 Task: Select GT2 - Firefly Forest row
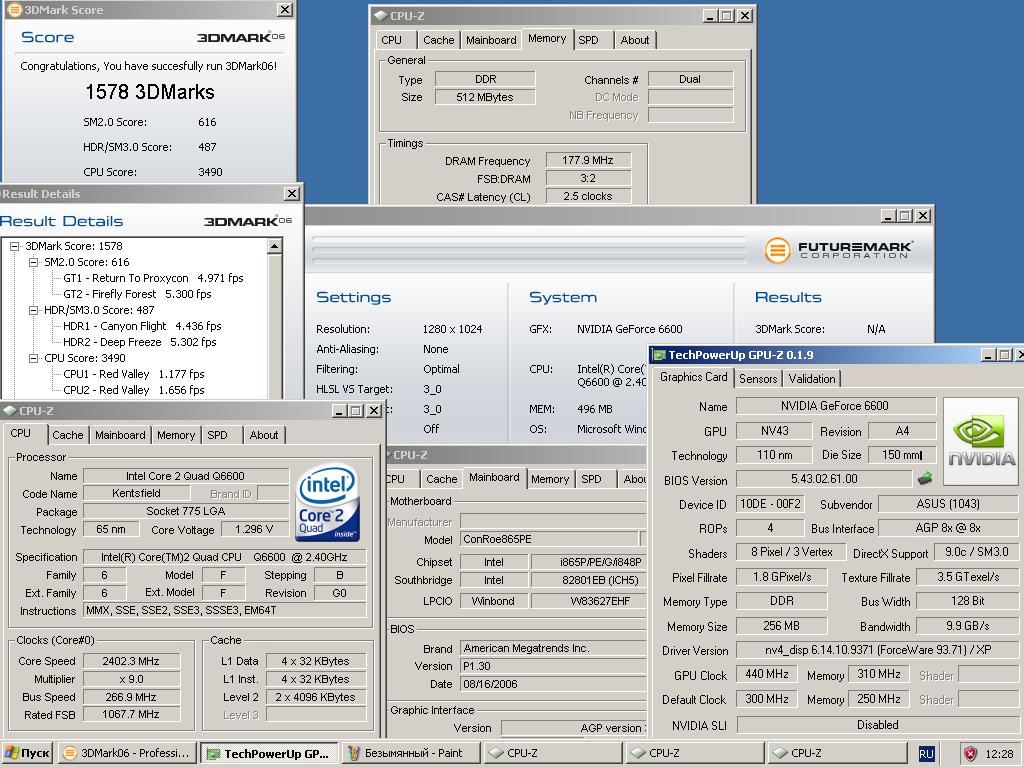[137, 294]
